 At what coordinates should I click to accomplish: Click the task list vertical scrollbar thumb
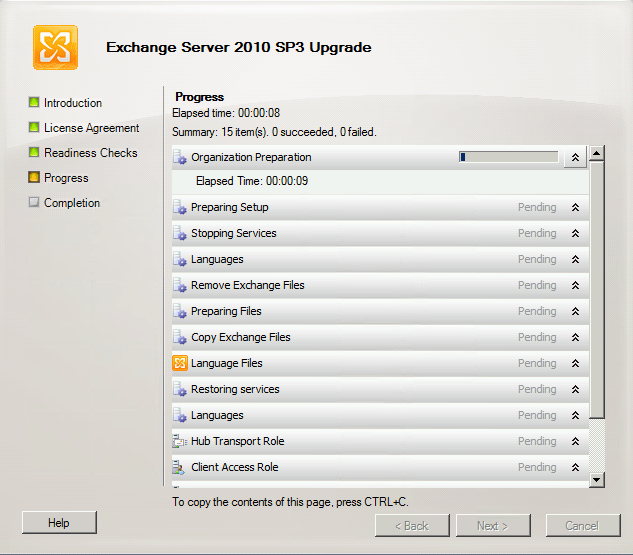click(597, 290)
